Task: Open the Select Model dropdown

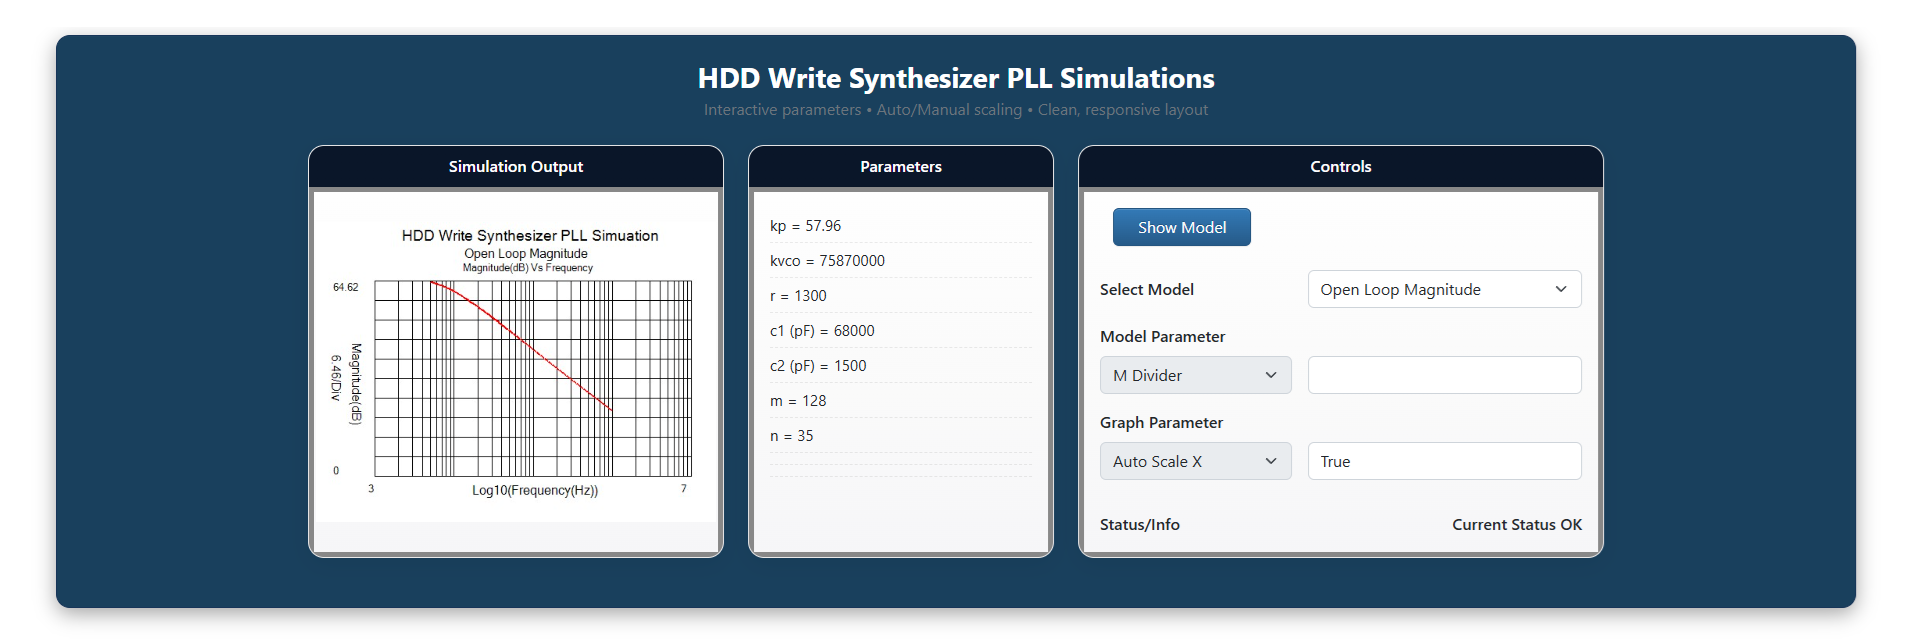Action: pyautogui.click(x=1444, y=289)
